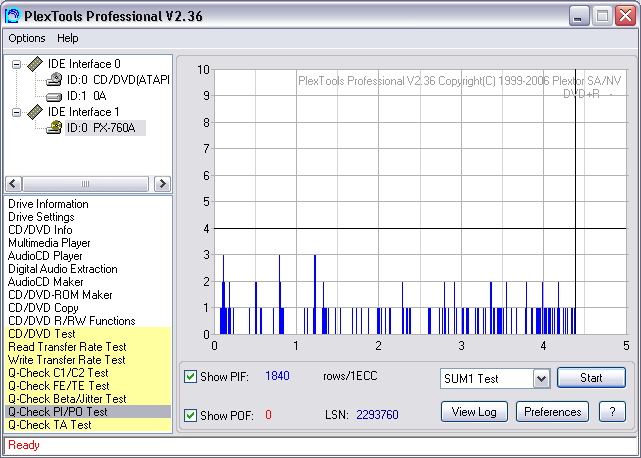Click the PlexTools app icon in title bar
The width and height of the screenshot is (641, 458).
click(x=12, y=16)
